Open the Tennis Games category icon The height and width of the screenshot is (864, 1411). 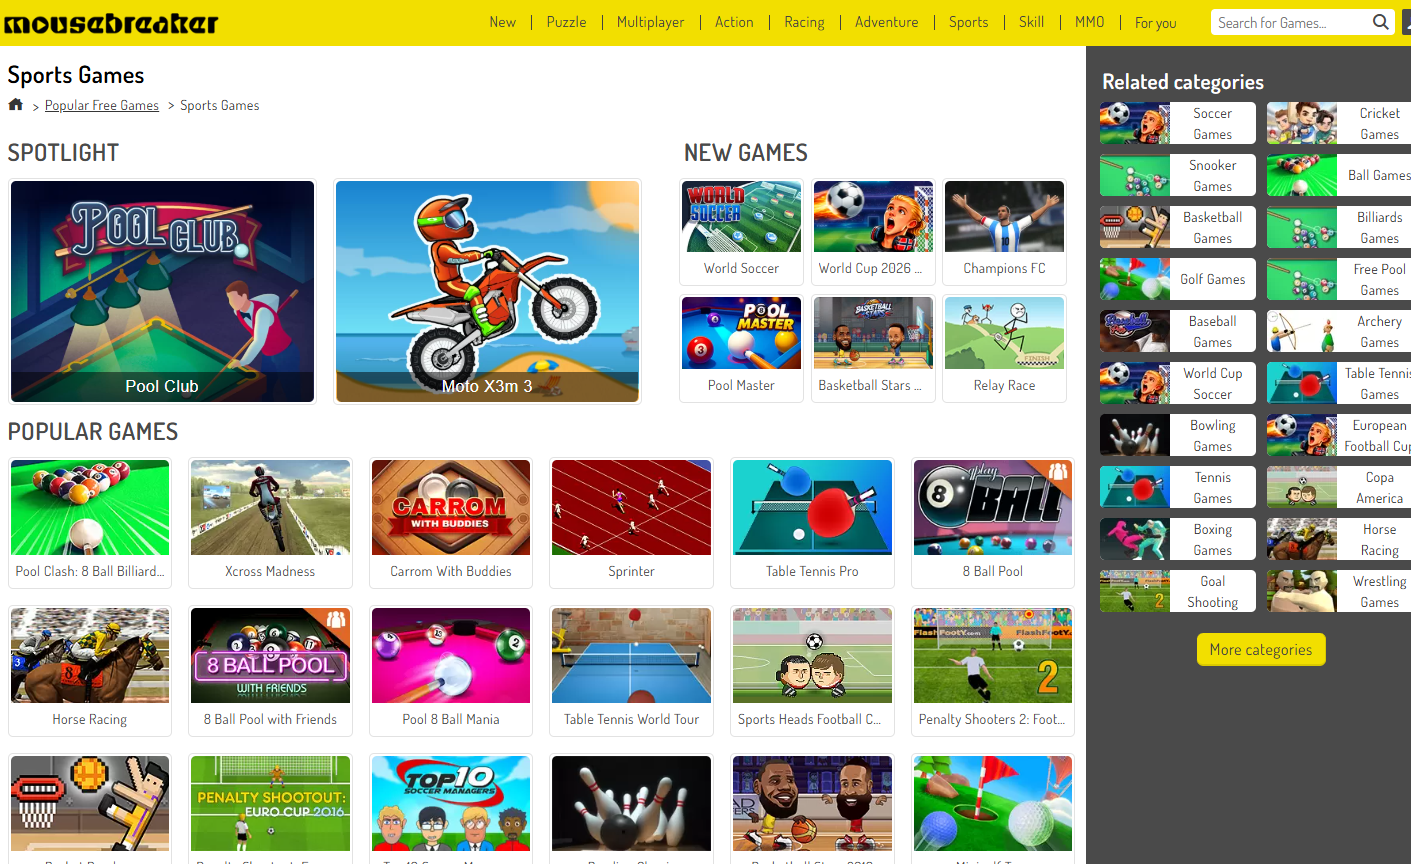[1135, 488]
